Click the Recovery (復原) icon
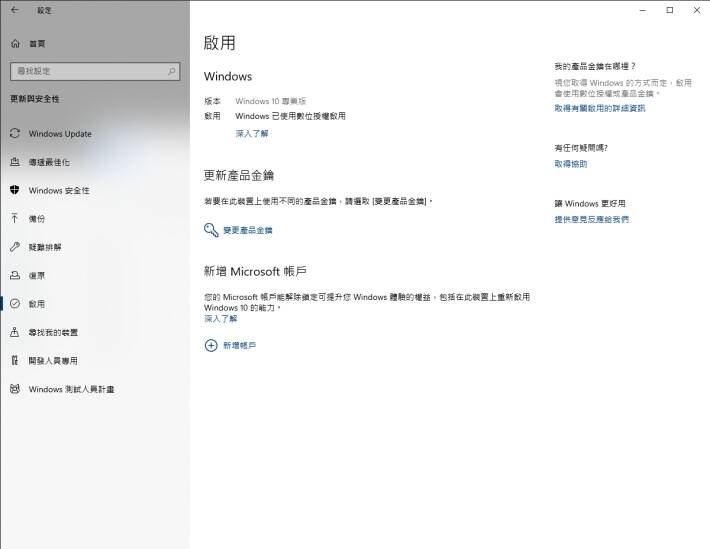This screenshot has height=549, width=710. coord(15,275)
